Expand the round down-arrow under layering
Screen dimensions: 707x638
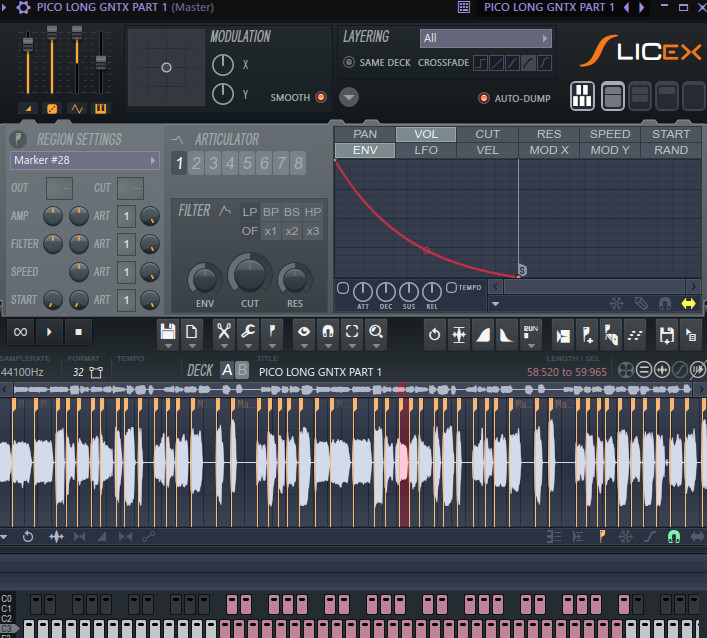(x=349, y=97)
